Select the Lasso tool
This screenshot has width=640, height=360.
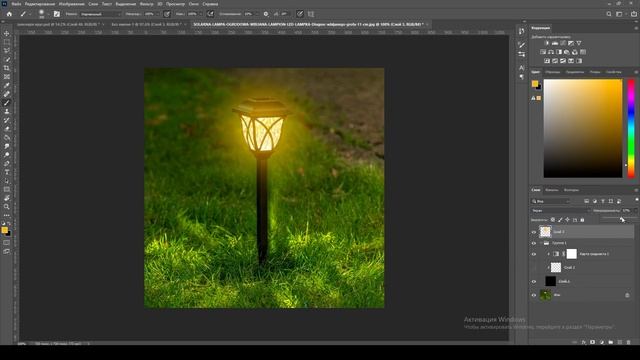(x=7, y=51)
